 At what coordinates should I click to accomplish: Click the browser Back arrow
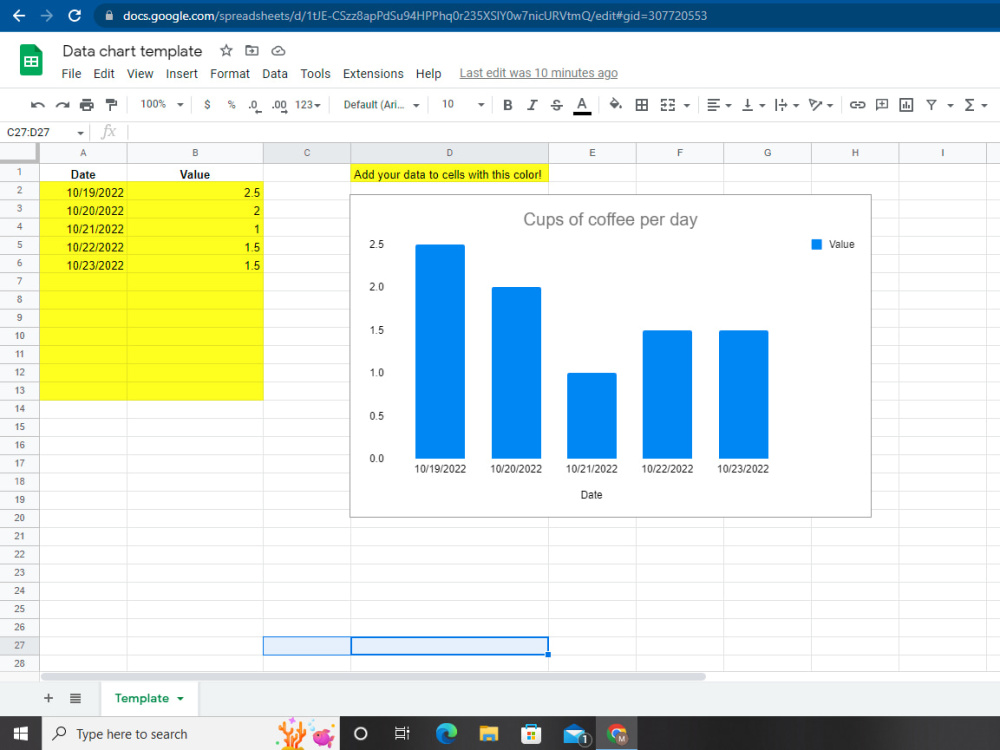pyautogui.click(x=19, y=16)
